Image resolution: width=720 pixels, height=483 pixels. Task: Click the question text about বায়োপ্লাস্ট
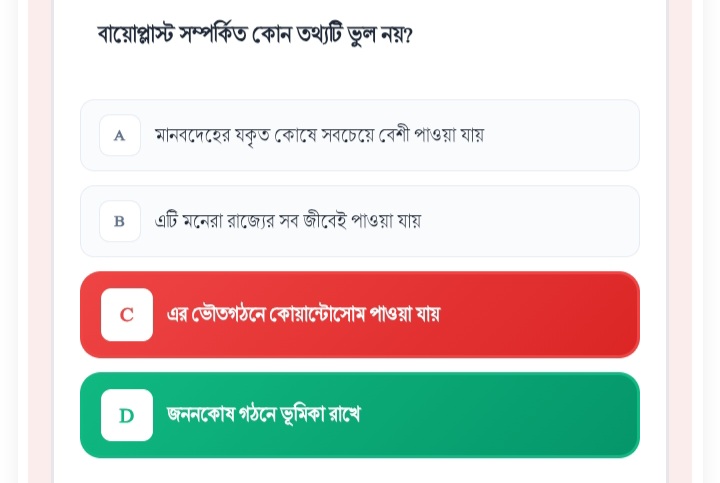[x=255, y=35]
